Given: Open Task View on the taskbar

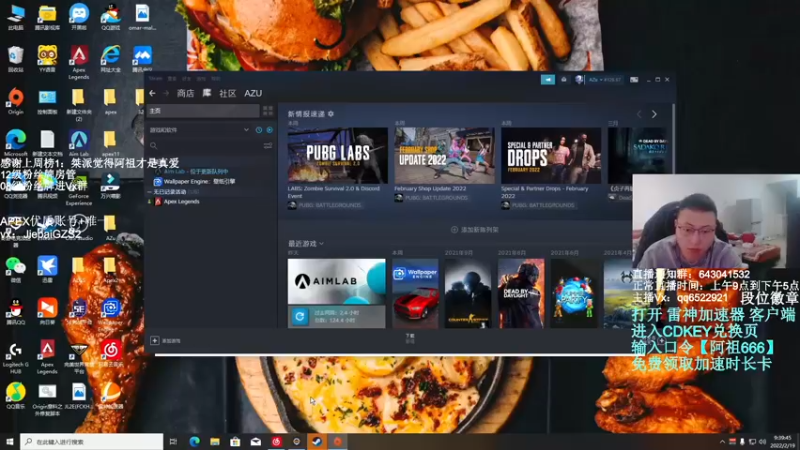Looking at the screenshot, I should (173, 441).
